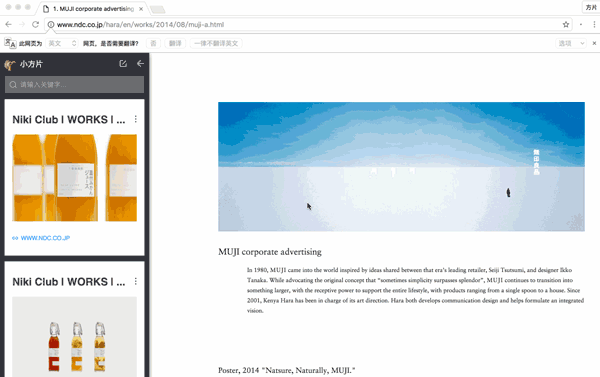
Task: Click the browser forward arrow
Action: pos(22,24)
